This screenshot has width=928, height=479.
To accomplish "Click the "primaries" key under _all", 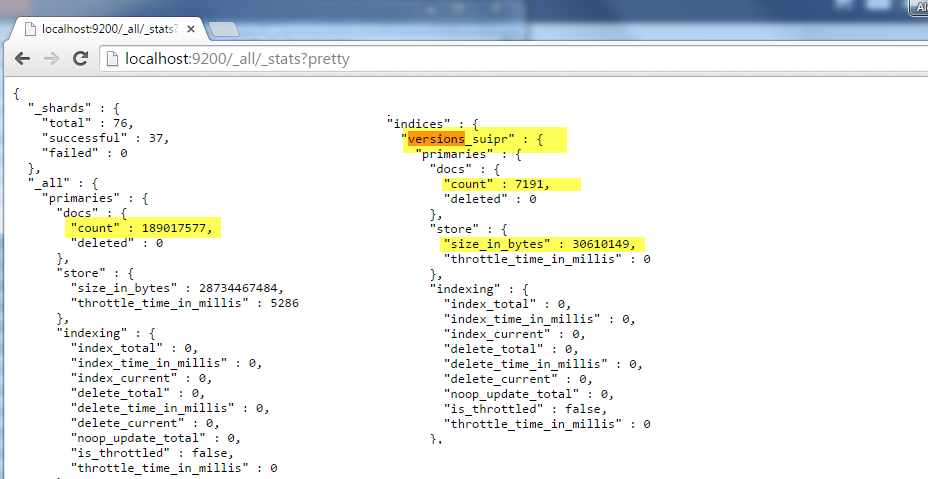I will 81,198.
